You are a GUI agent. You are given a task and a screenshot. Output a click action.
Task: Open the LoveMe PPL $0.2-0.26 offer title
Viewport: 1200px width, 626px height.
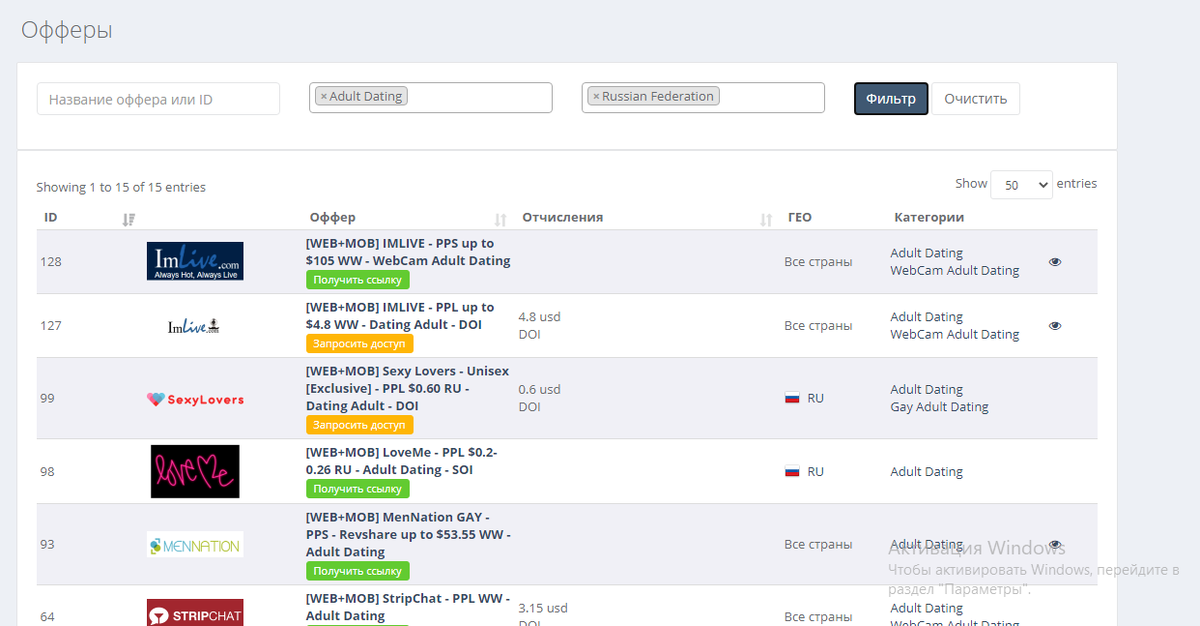(401, 461)
